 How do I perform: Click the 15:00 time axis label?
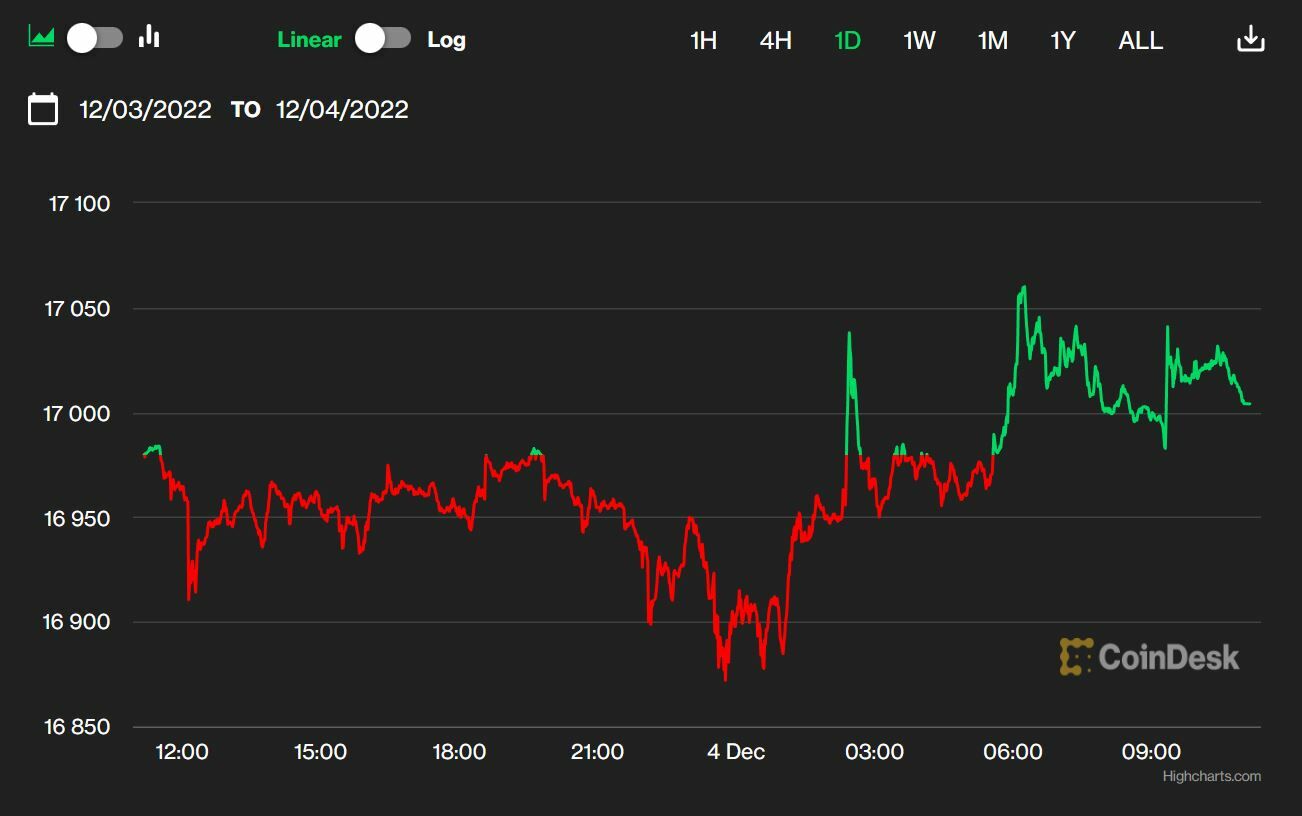(320, 752)
